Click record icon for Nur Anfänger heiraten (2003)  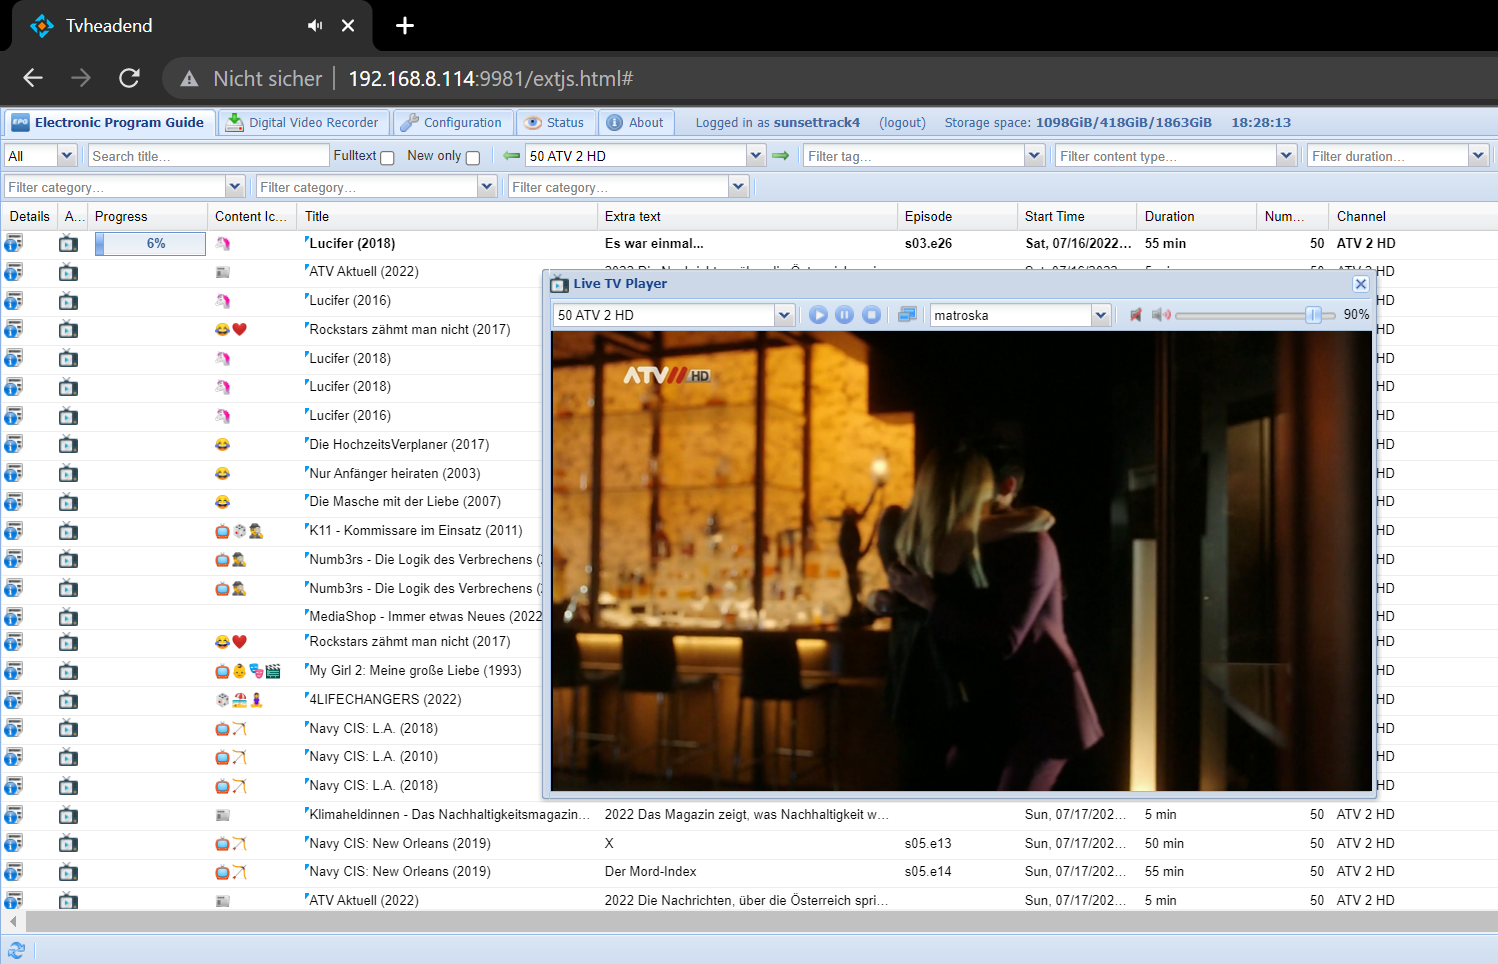point(68,473)
